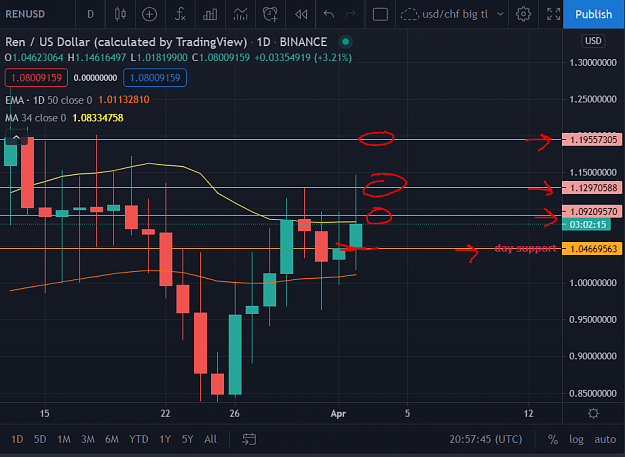
Task: Start Bar Replay with the rewind icon
Action: coord(301,14)
